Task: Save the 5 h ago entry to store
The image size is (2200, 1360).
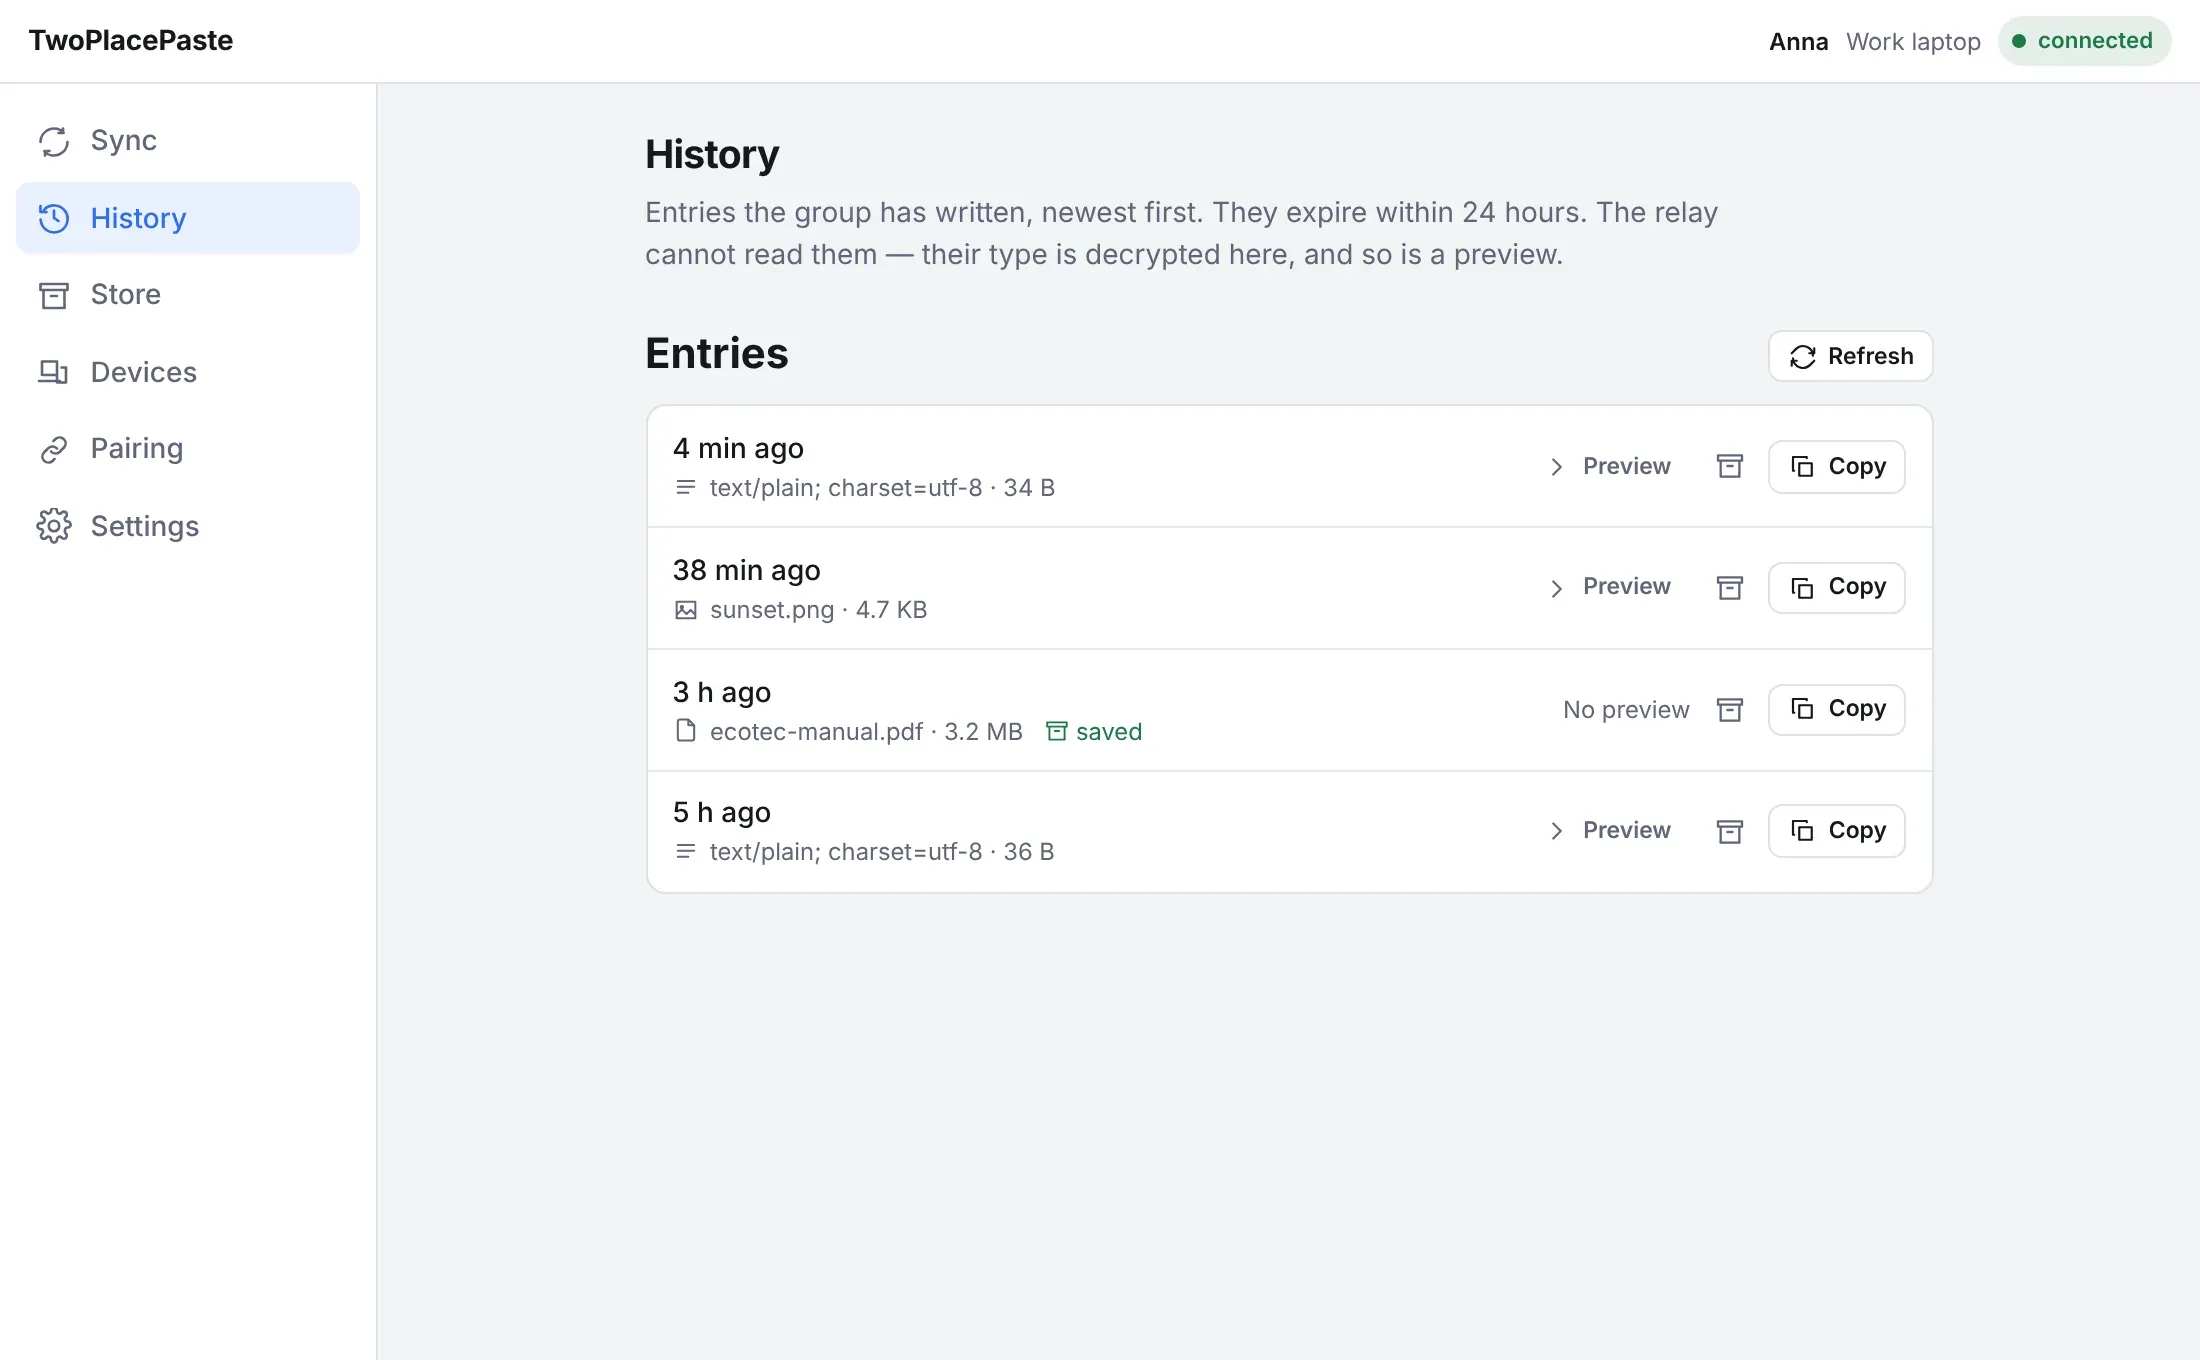Action: pyautogui.click(x=1730, y=831)
